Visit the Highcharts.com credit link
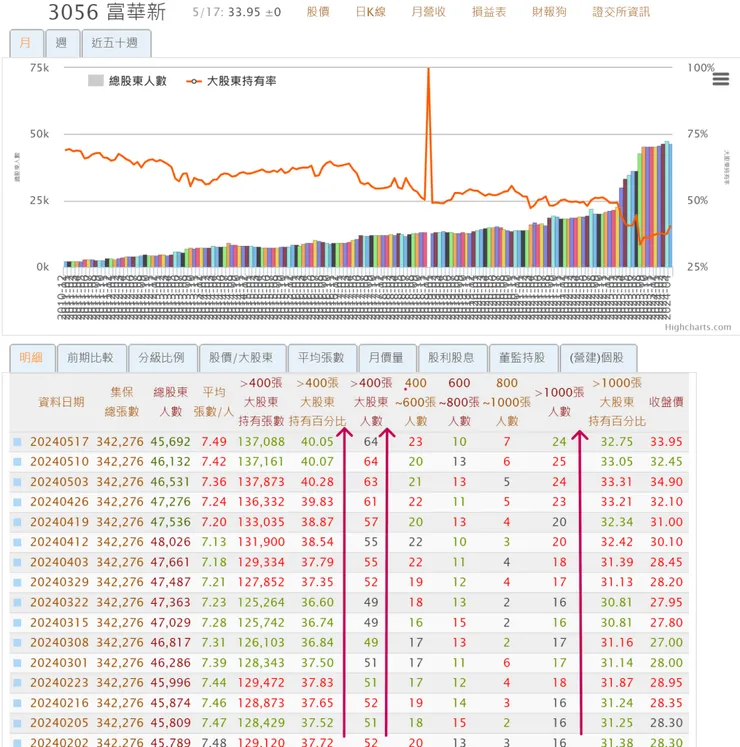Image resolution: width=740 pixels, height=747 pixels. [x=698, y=327]
